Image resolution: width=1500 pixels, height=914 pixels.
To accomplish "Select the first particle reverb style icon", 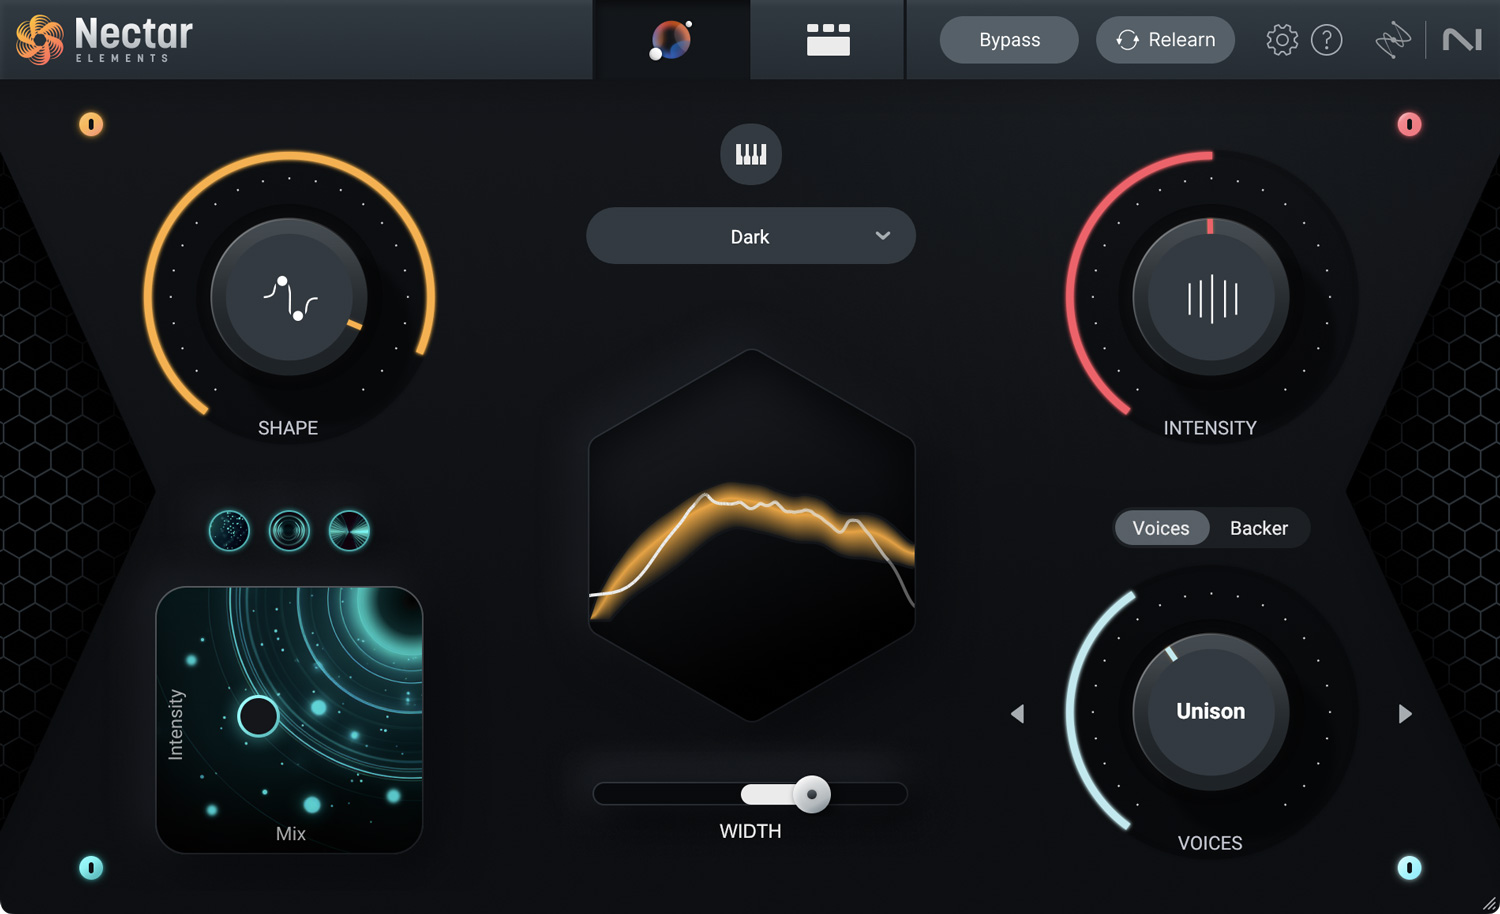I will click(229, 530).
